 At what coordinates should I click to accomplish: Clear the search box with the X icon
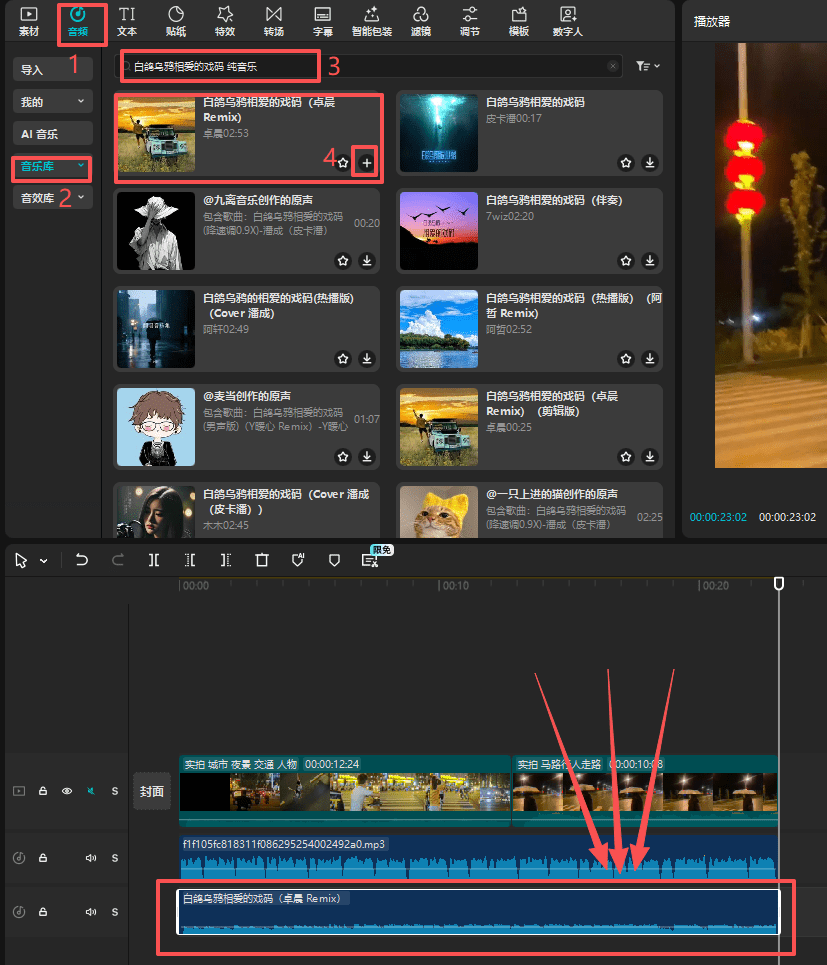(613, 66)
